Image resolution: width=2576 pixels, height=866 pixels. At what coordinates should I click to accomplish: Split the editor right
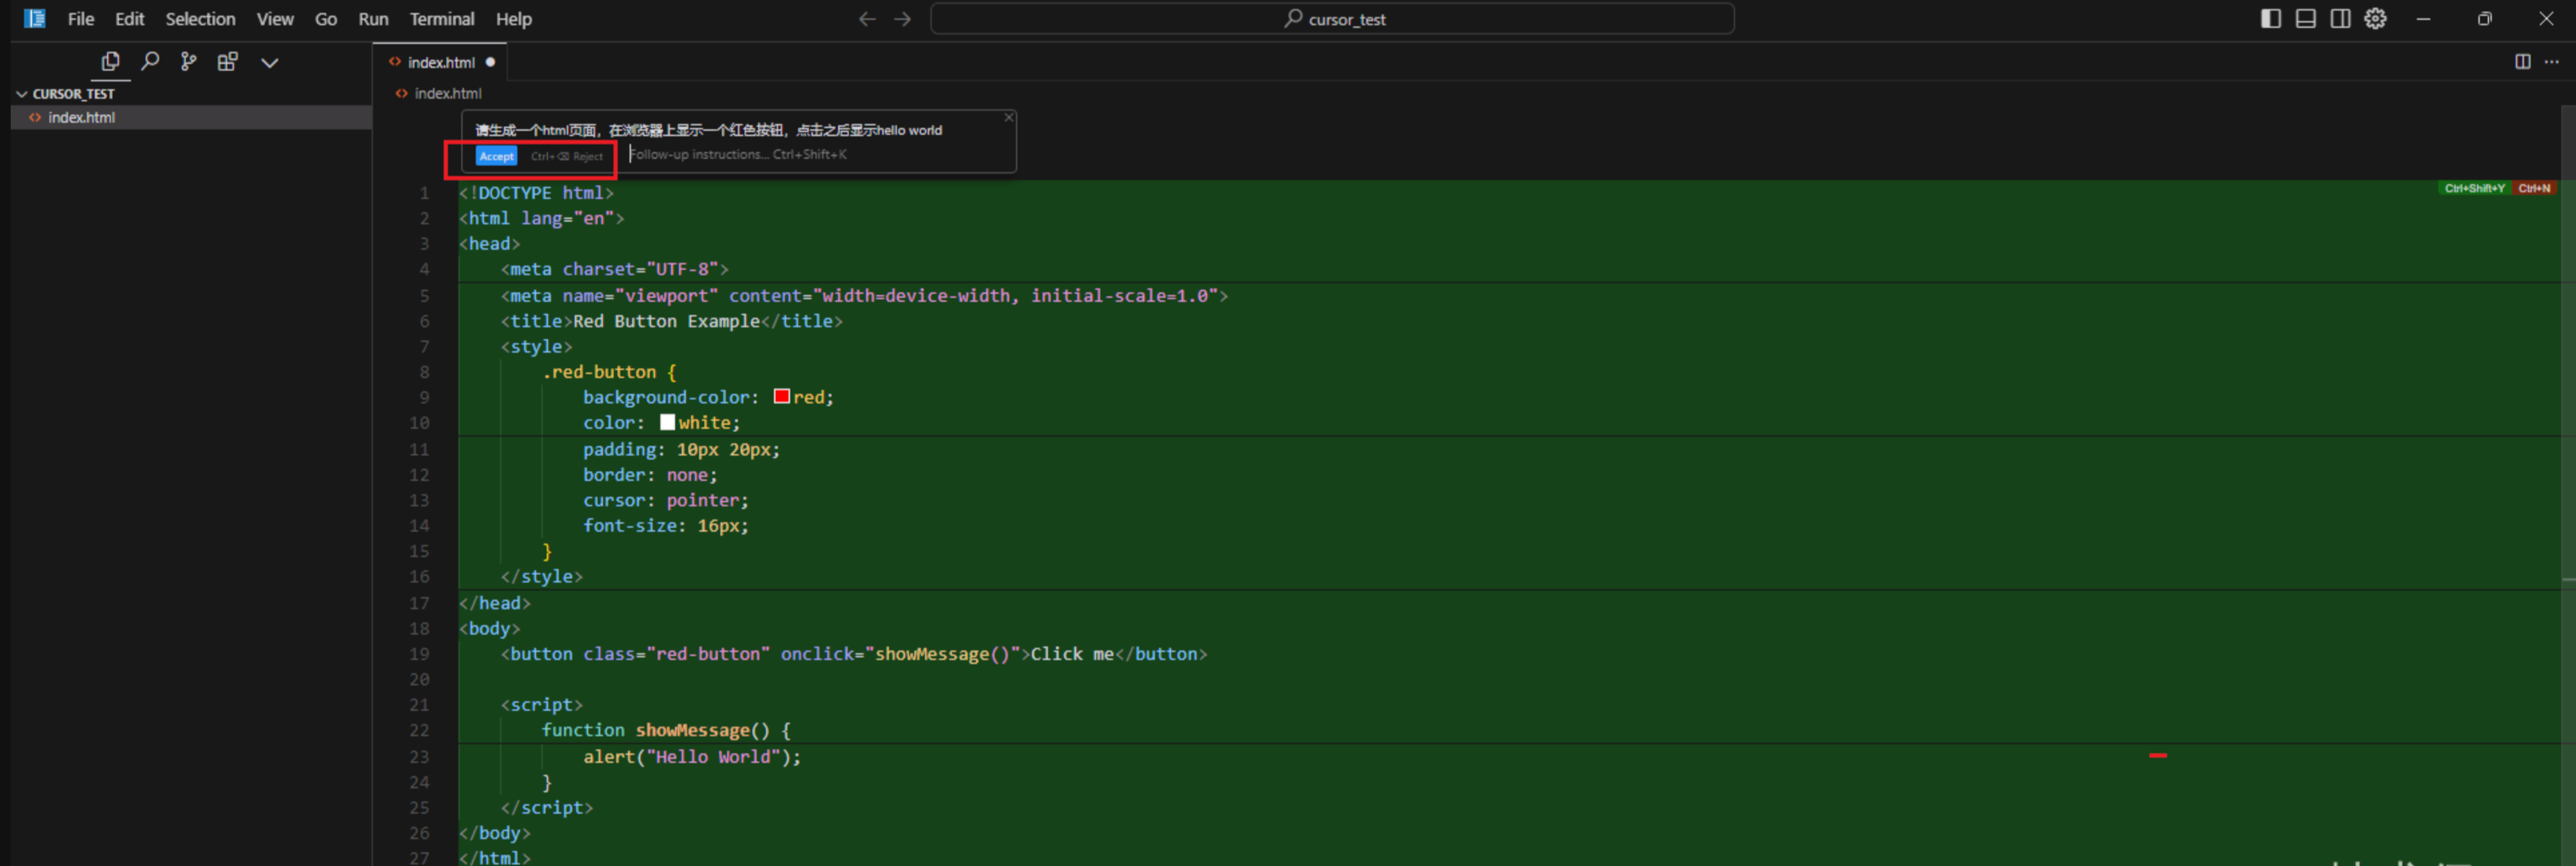(2522, 62)
